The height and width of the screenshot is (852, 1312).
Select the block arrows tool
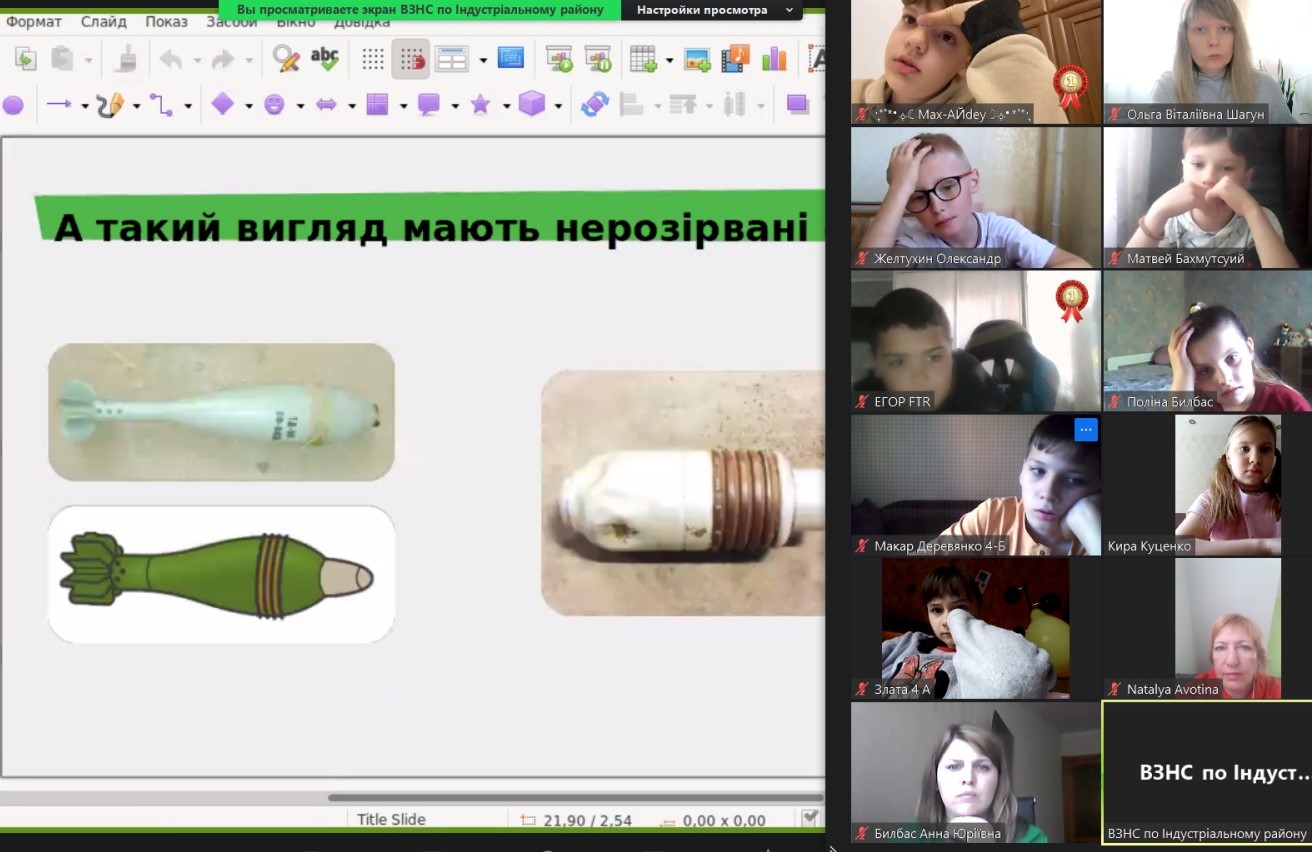tap(326, 105)
